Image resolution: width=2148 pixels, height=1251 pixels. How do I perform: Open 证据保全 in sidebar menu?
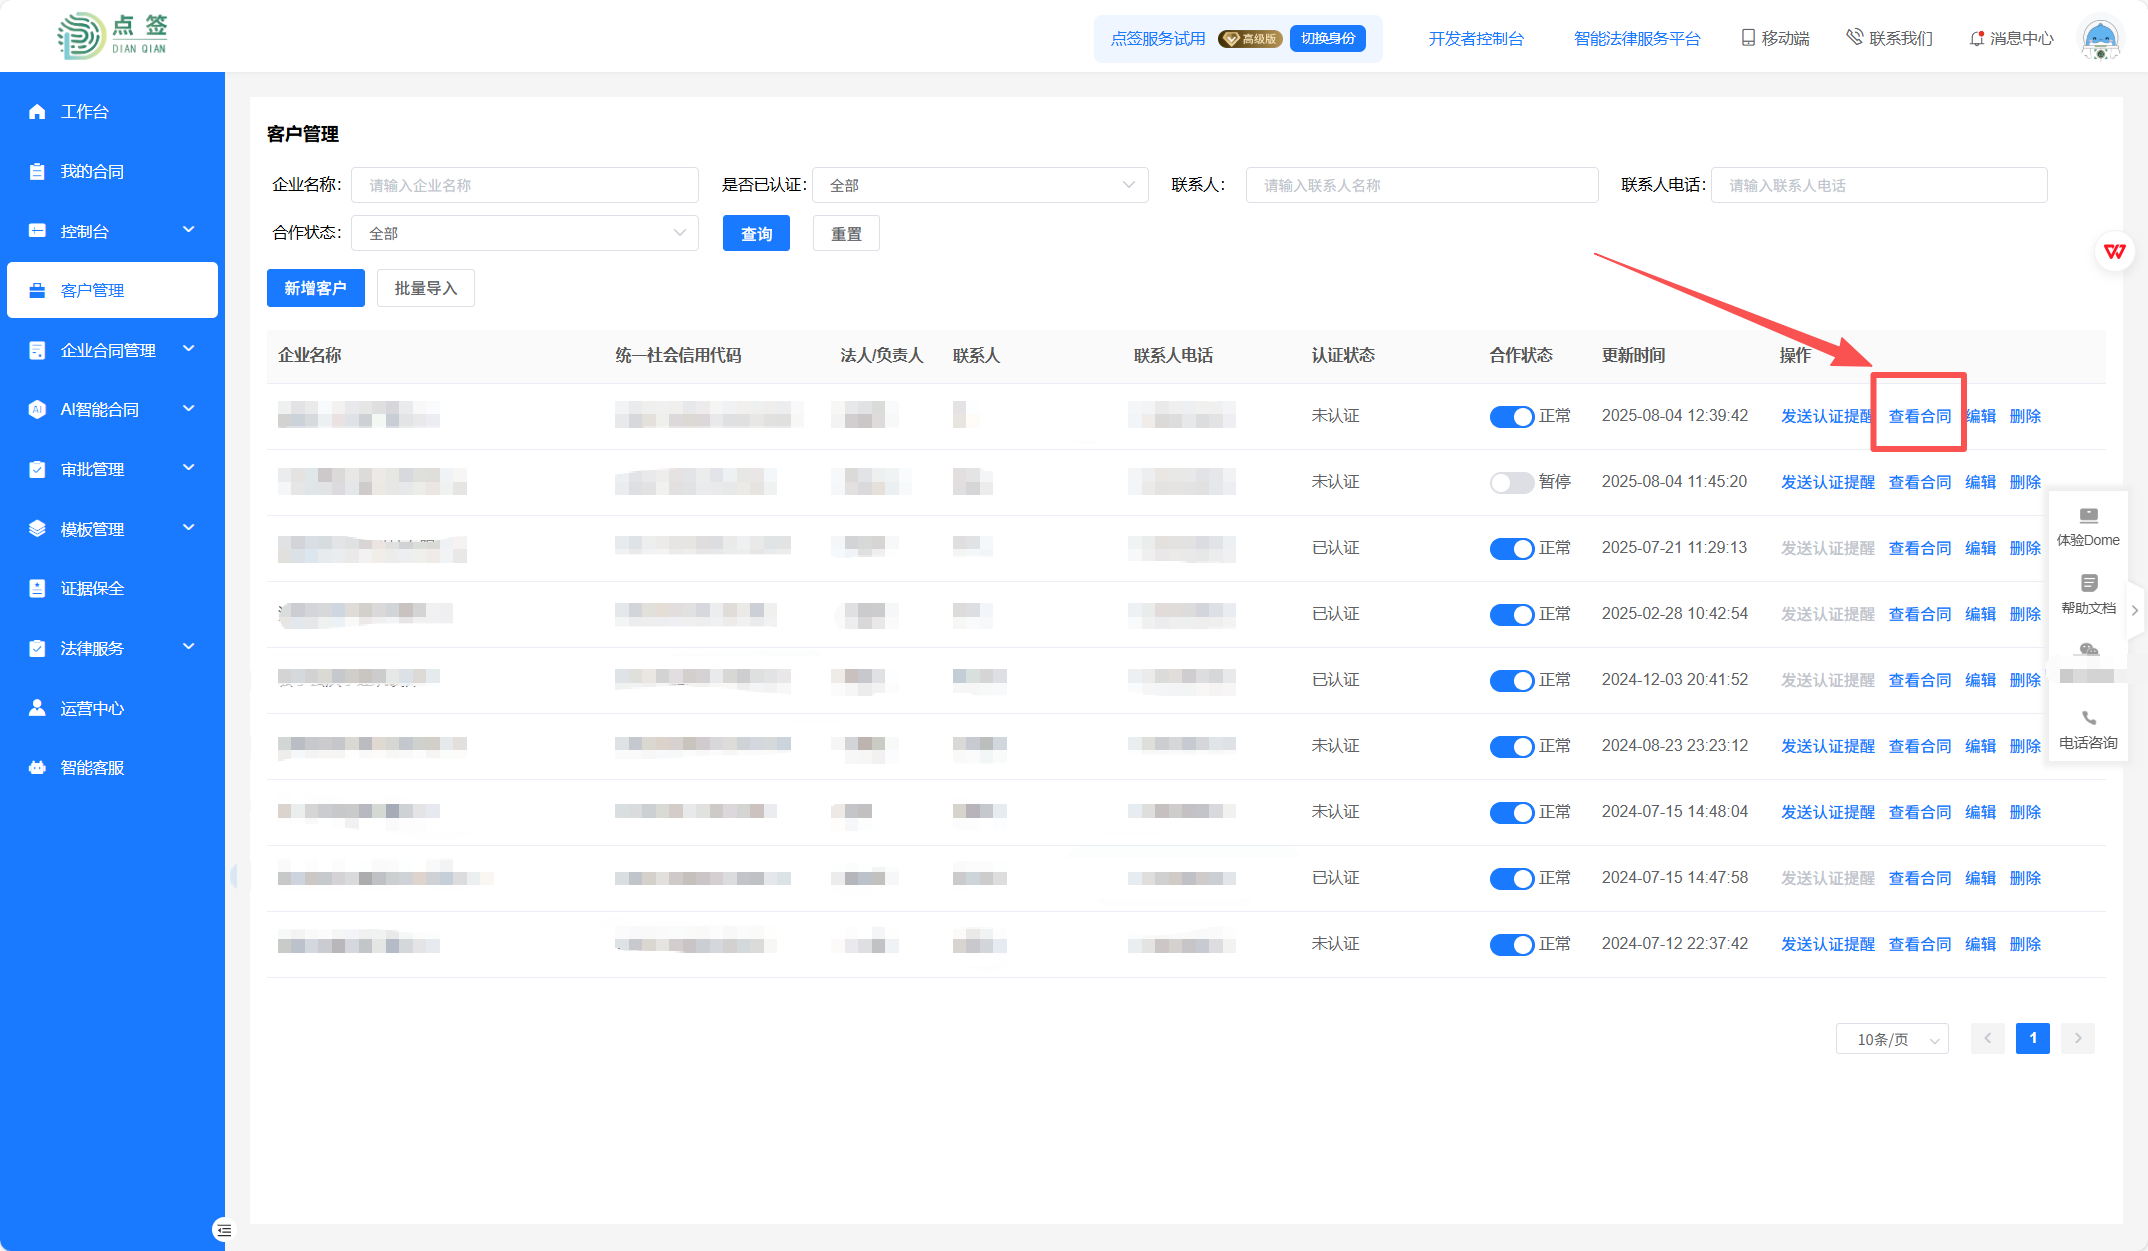(92, 589)
